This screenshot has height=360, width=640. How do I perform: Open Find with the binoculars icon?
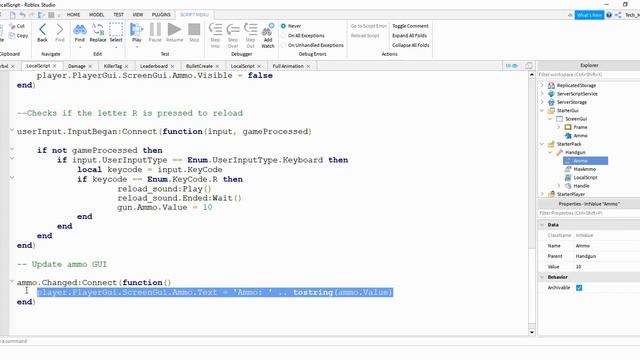coord(80,29)
